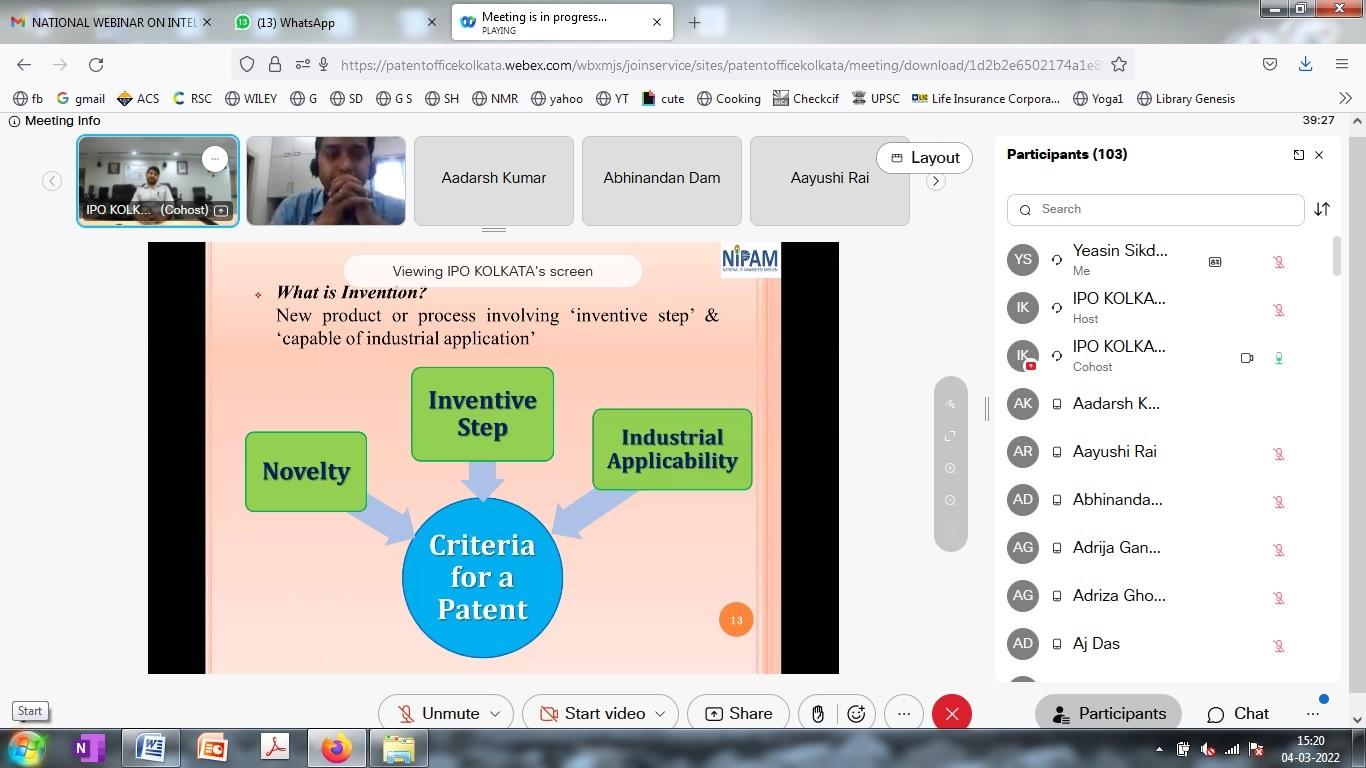Unmute your microphone

pyautogui.click(x=440, y=713)
